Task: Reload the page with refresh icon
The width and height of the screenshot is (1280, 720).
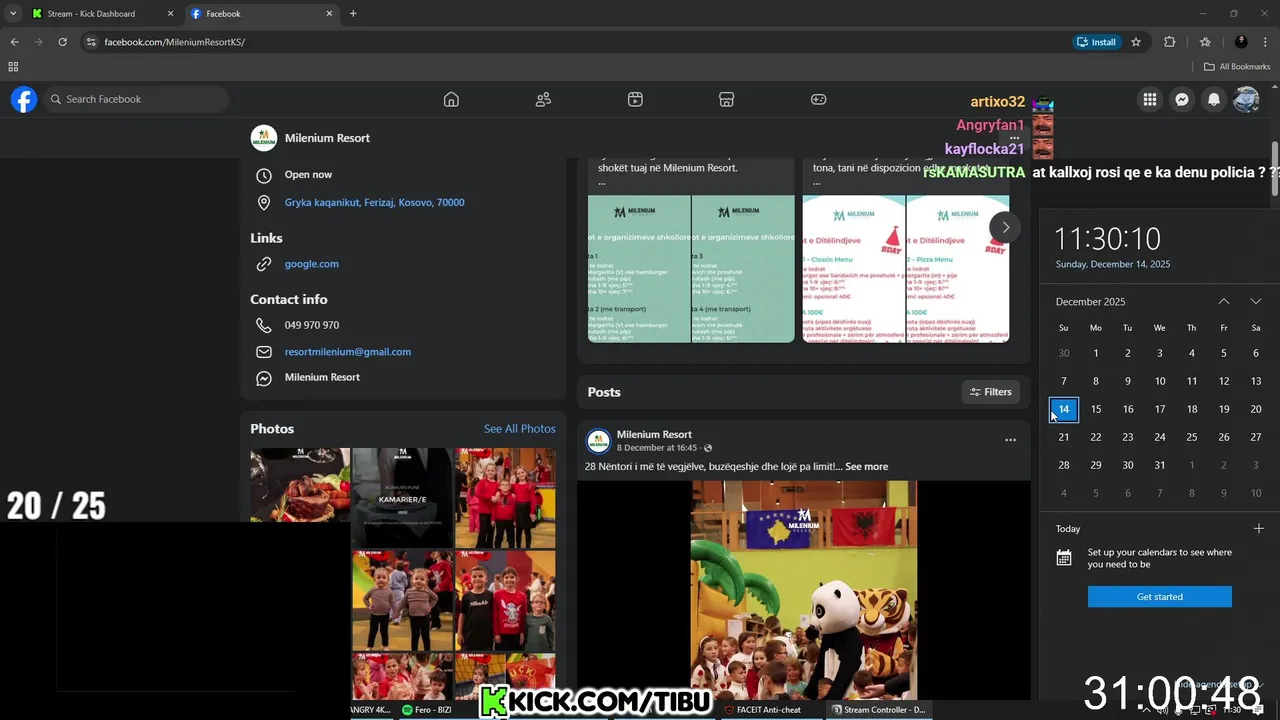Action: [62, 42]
